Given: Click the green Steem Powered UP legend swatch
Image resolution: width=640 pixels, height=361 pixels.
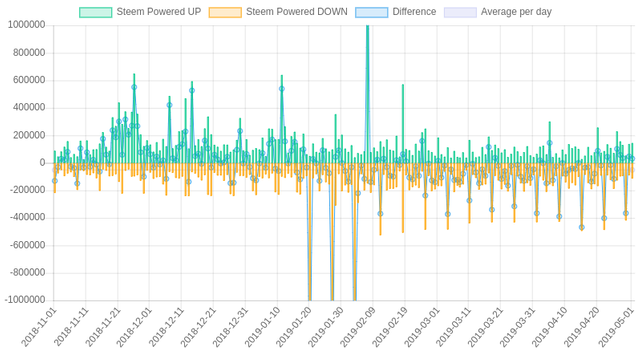Looking at the screenshot, I should pos(96,12).
